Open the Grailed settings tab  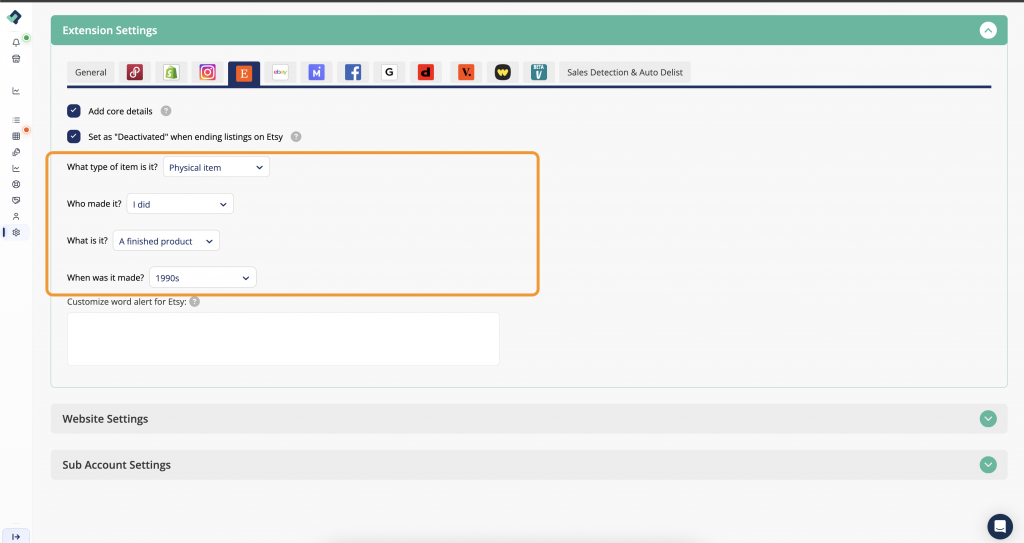389,73
